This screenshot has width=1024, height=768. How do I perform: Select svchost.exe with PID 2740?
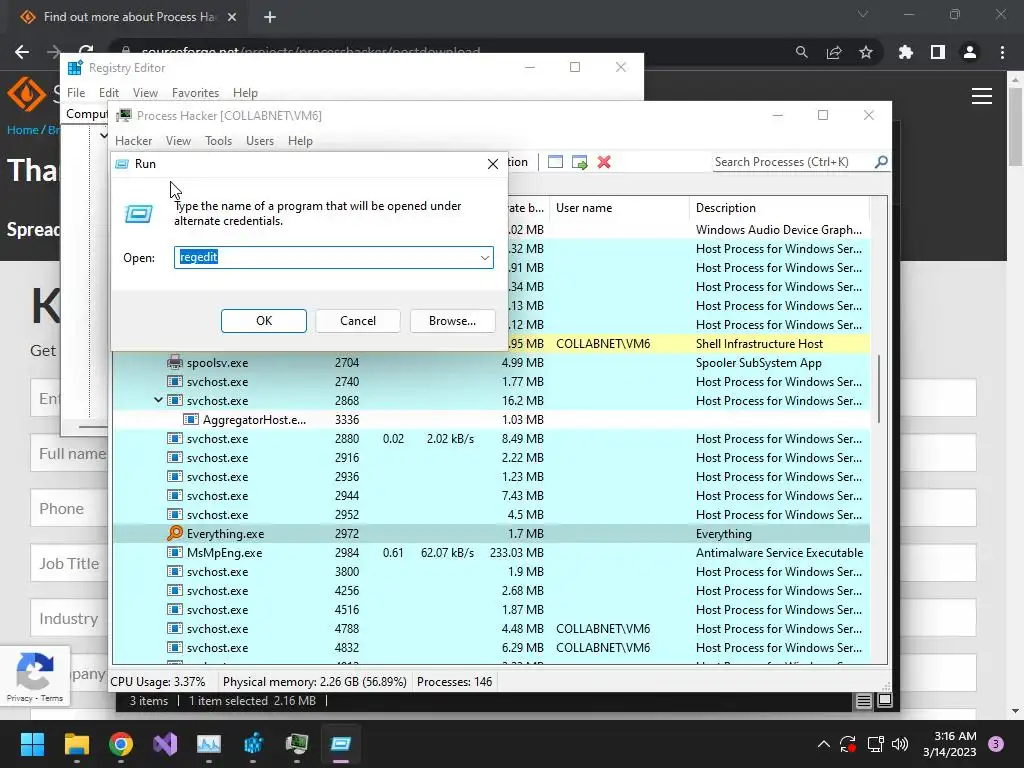[x=491, y=381]
